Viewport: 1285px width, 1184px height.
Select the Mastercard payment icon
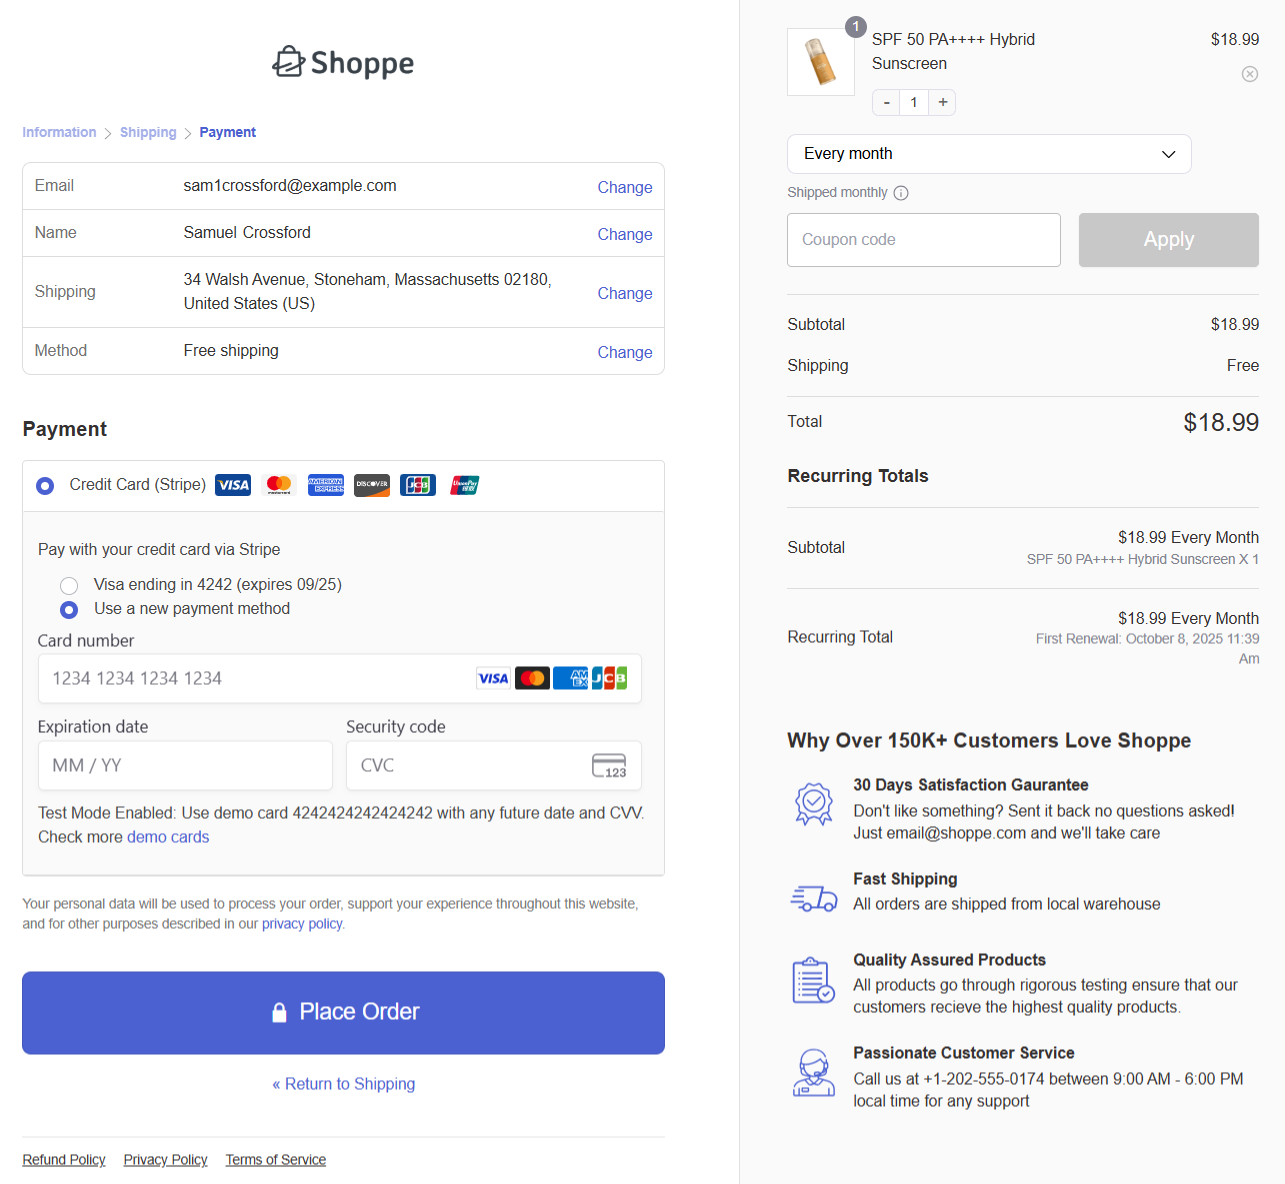point(279,485)
